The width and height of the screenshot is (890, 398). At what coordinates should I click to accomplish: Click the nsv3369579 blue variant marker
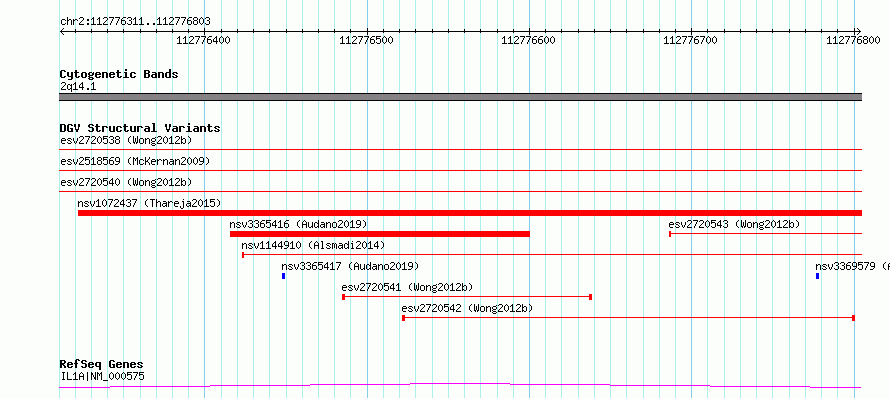coord(817,276)
